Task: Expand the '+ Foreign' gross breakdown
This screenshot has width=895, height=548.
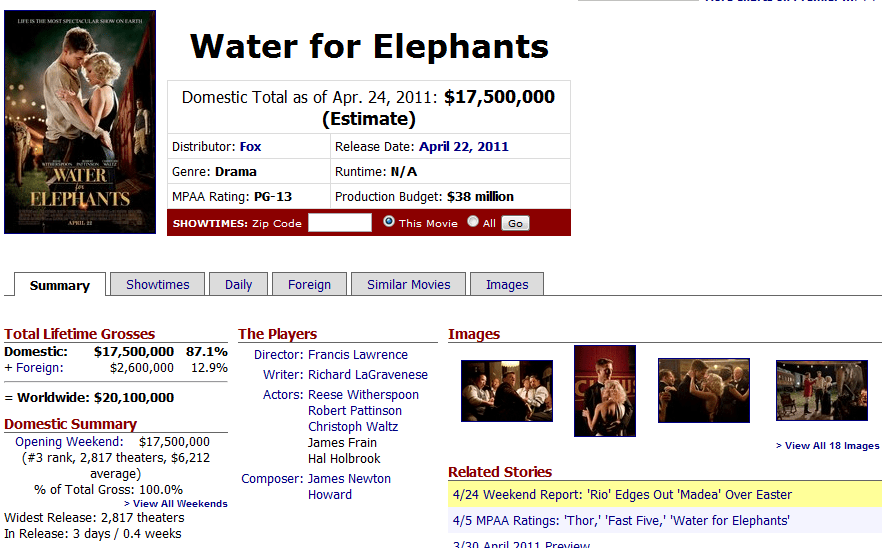Action: [x=33, y=368]
